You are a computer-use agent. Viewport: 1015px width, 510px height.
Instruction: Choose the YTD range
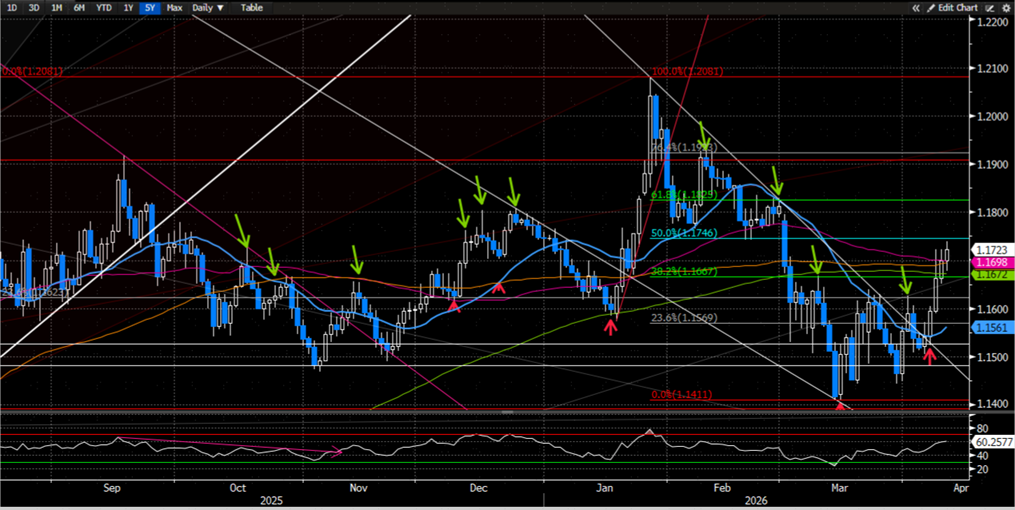point(102,8)
